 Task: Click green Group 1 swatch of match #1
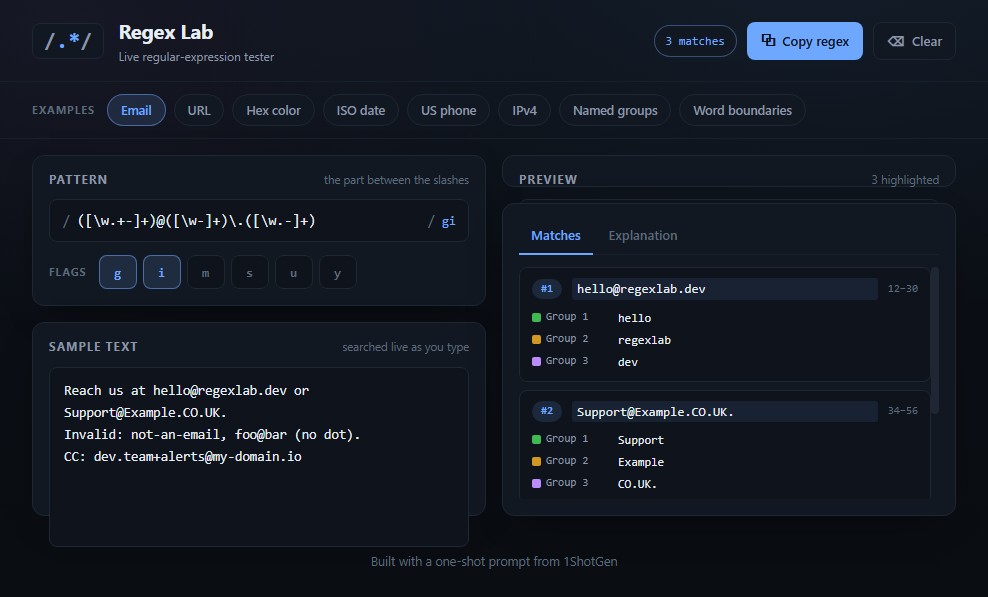pyautogui.click(x=537, y=317)
